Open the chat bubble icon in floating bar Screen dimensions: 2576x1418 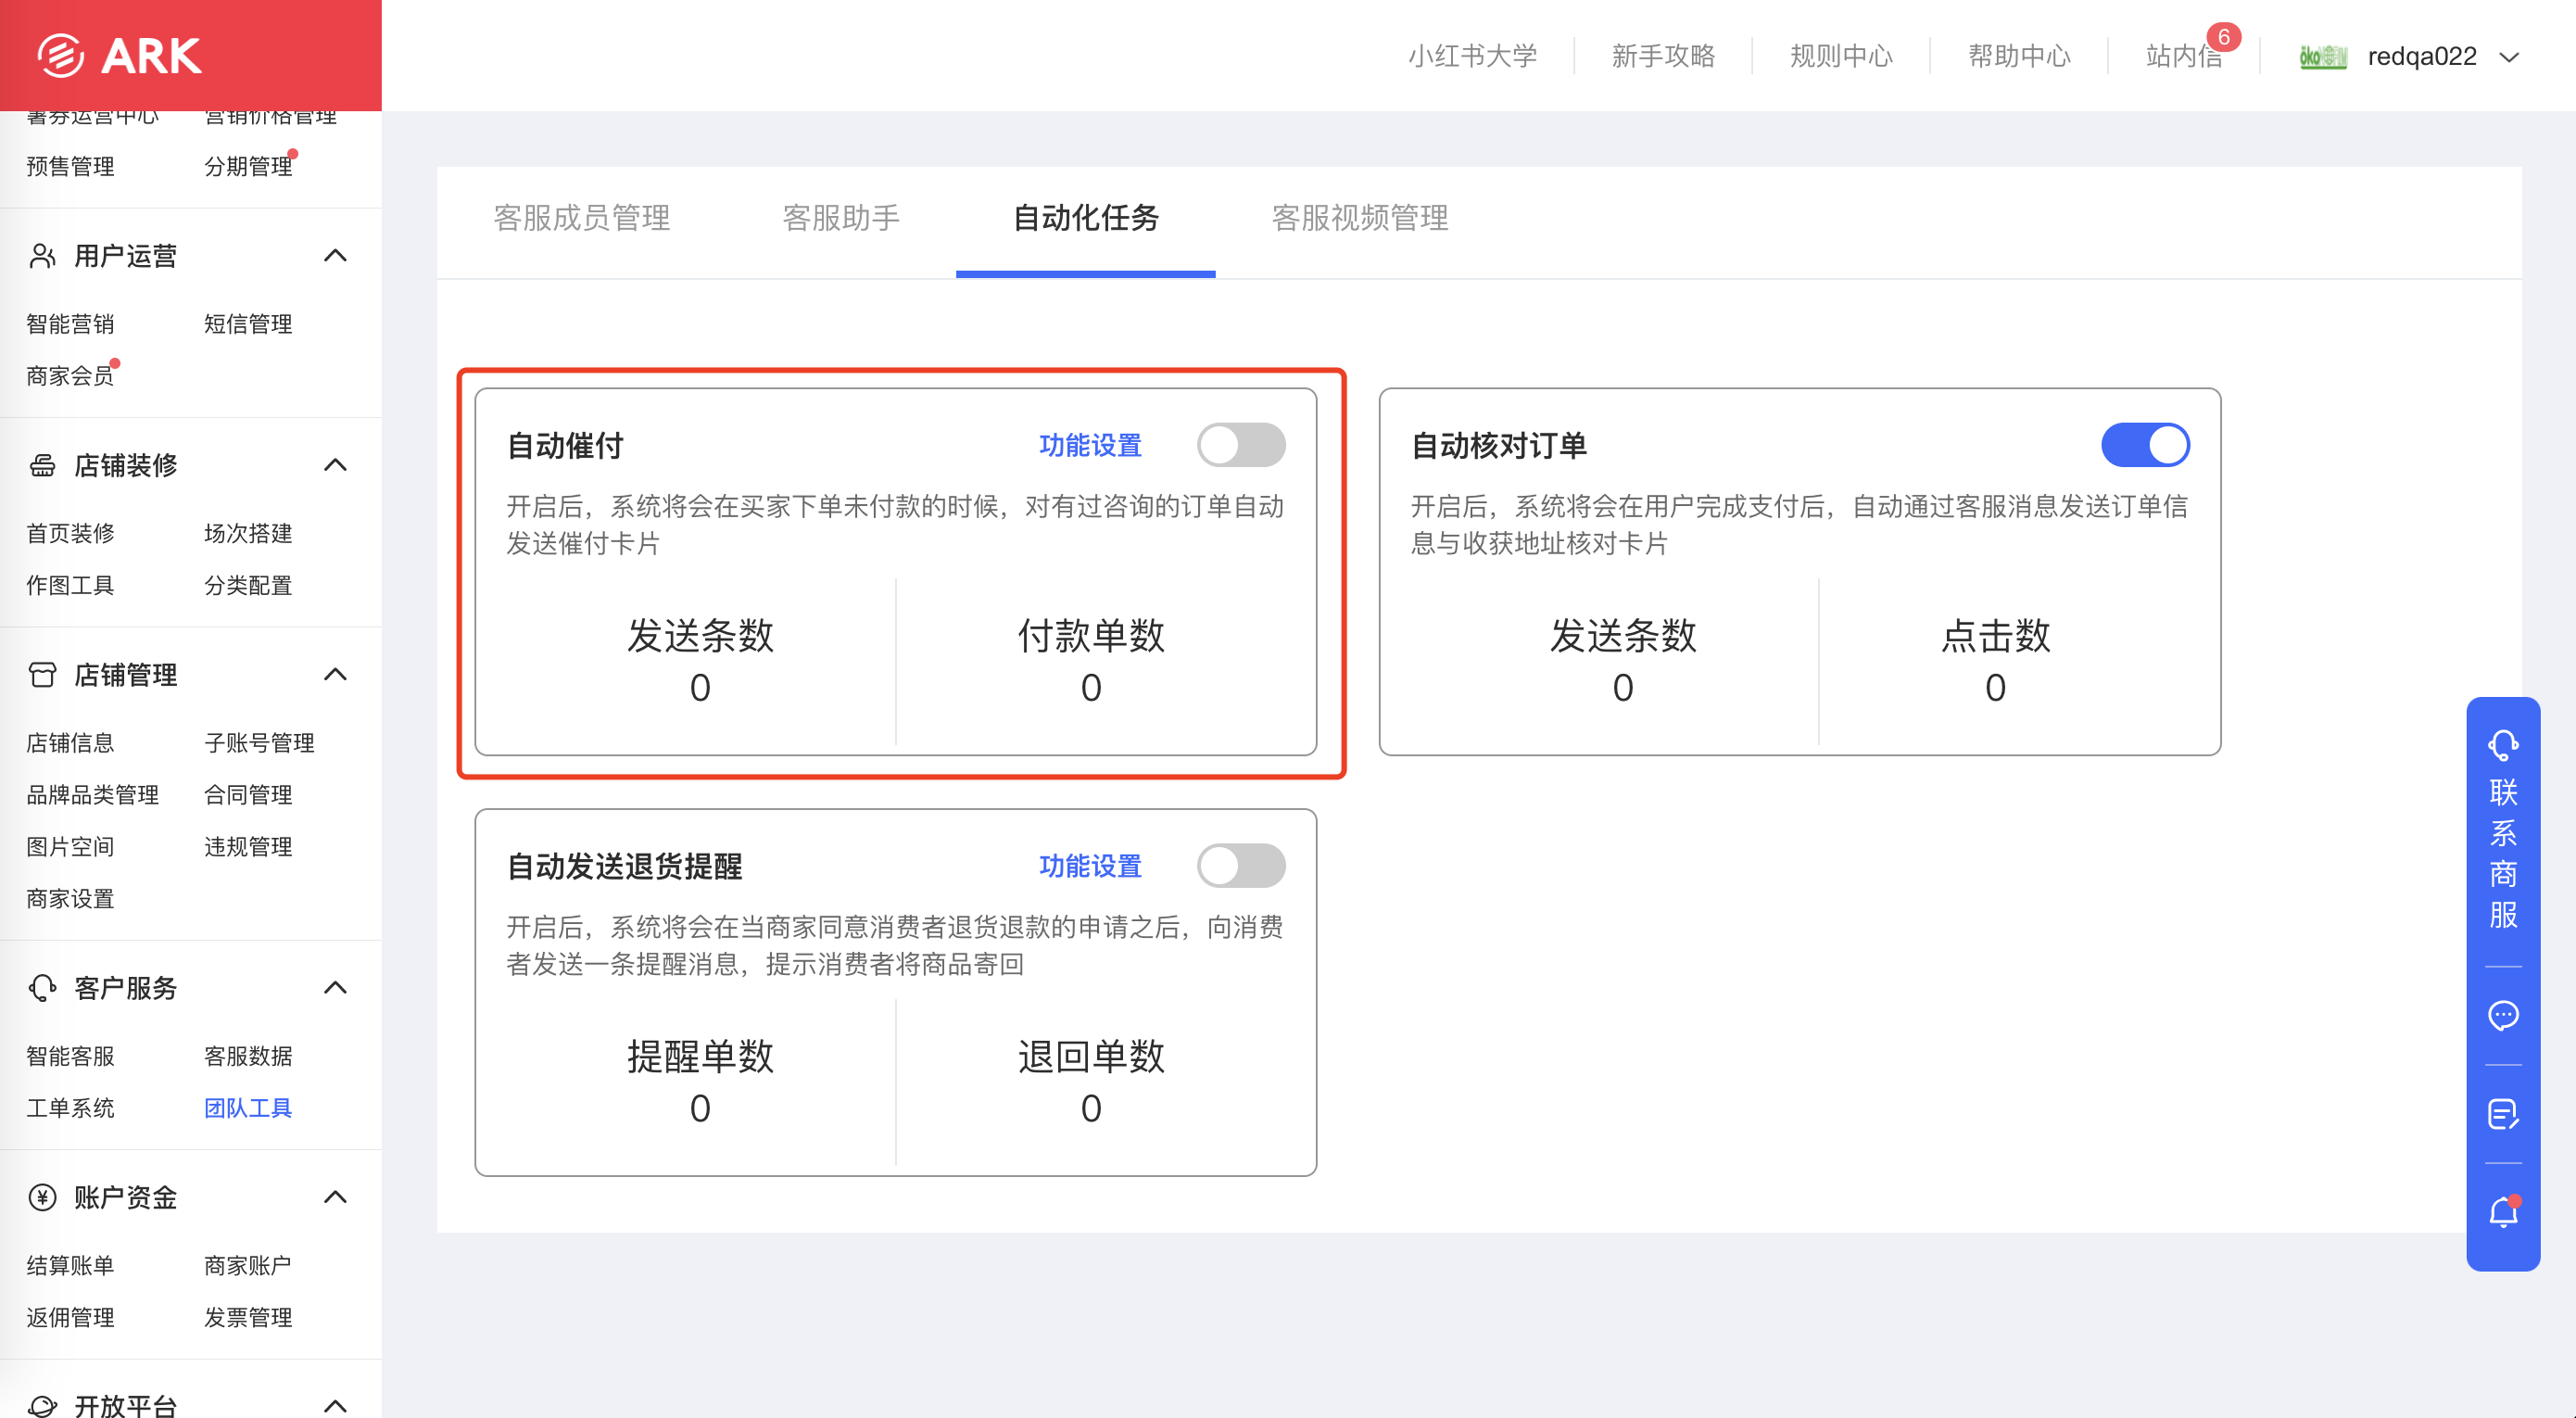(x=2502, y=1016)
